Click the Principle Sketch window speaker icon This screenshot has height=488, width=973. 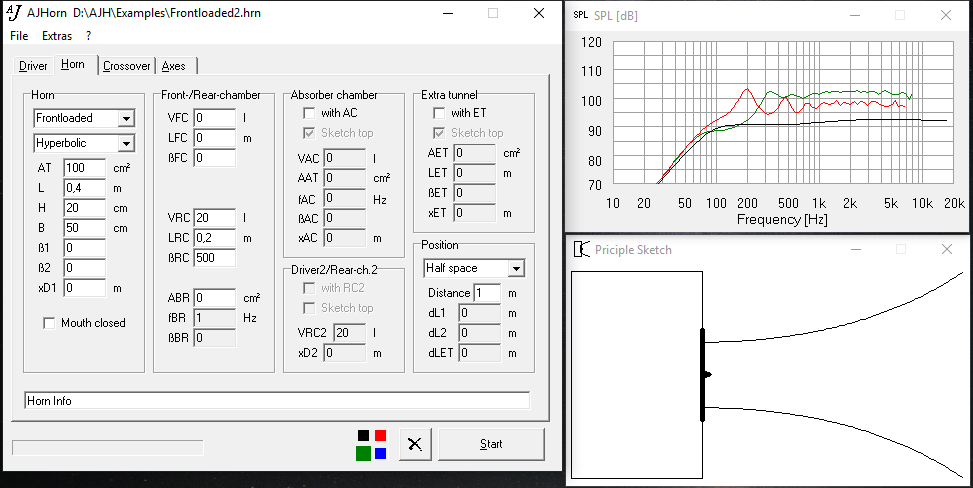pos(581,249)
